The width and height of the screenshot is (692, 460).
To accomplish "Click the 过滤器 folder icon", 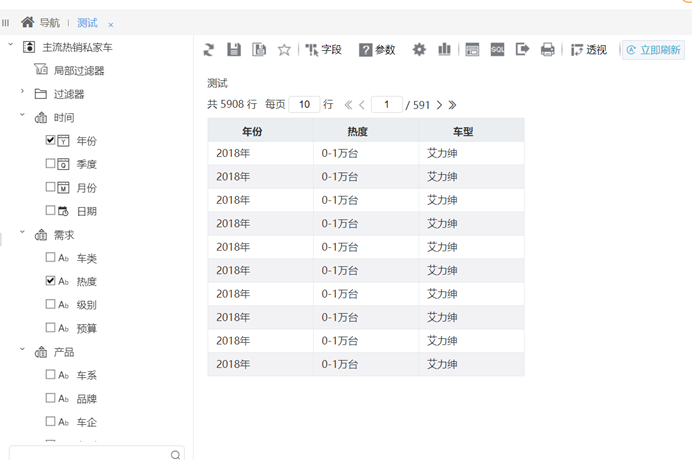I will (x=41, y=94).
